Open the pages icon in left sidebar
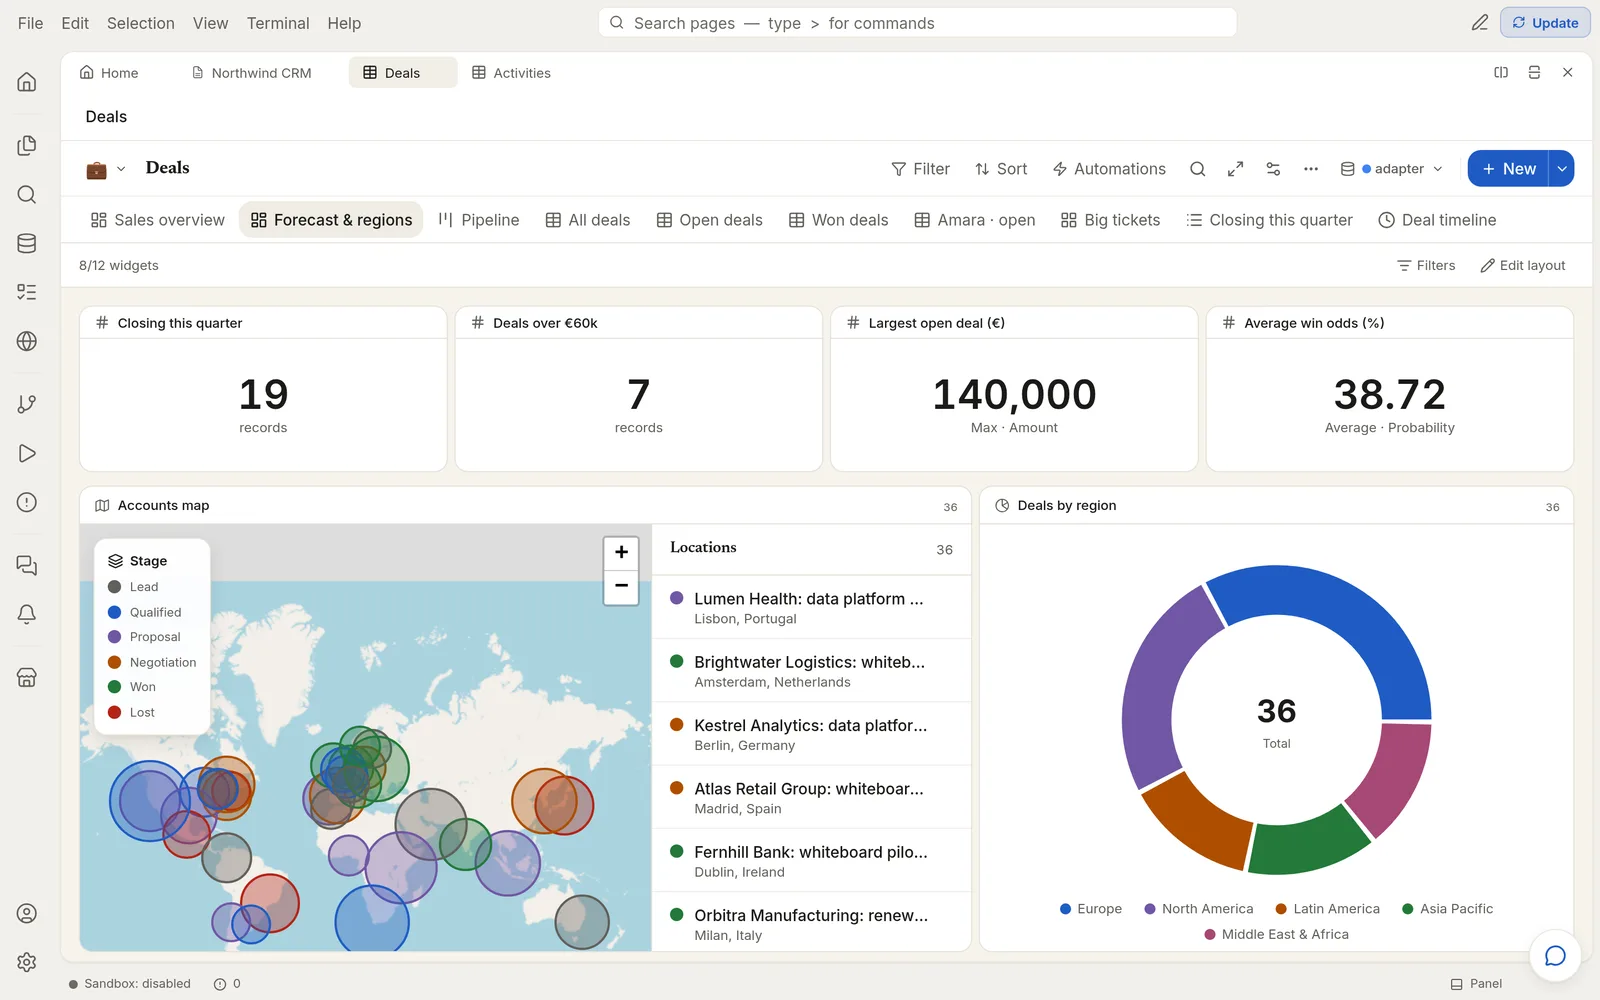The height and width of the screenshot is (1000, 1600). click(x=27, y=146)
